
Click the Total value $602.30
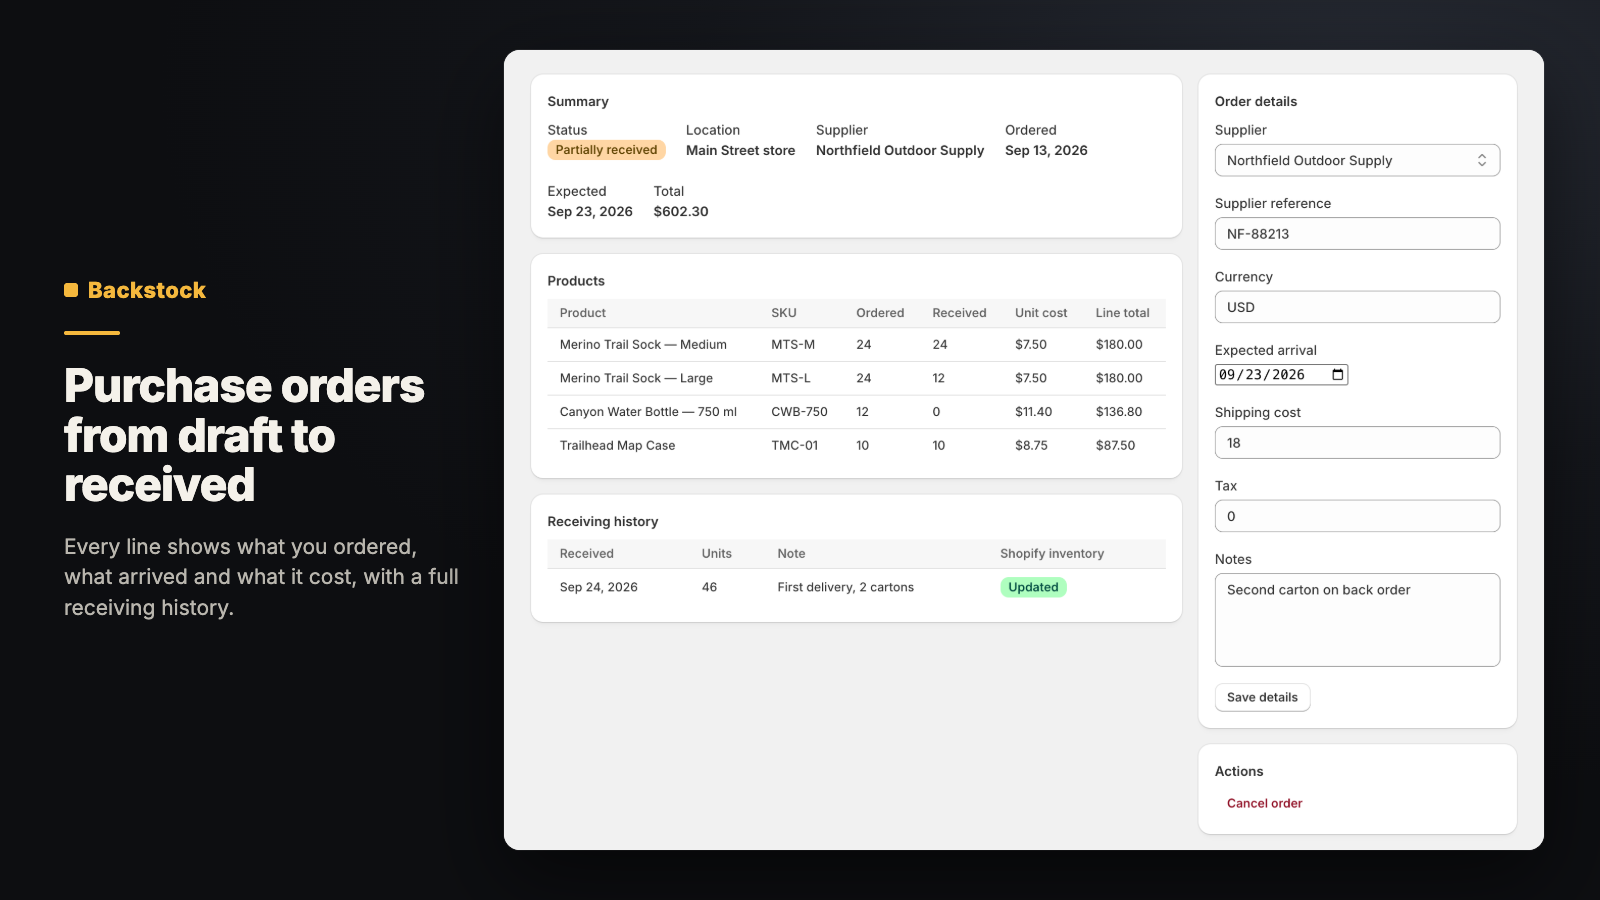coord(681,212)
